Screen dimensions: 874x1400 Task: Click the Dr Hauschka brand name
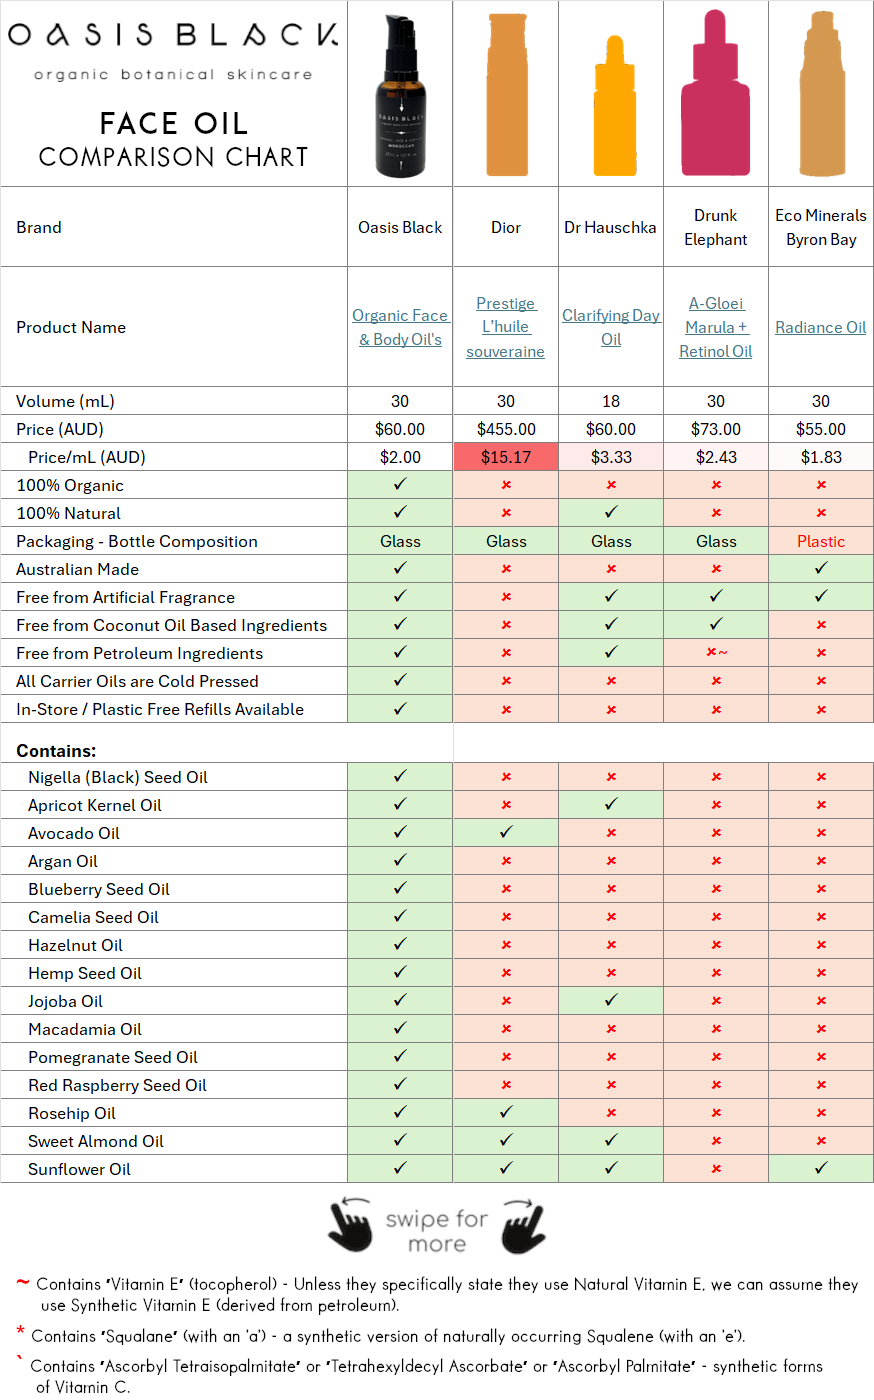pos(611,227)
